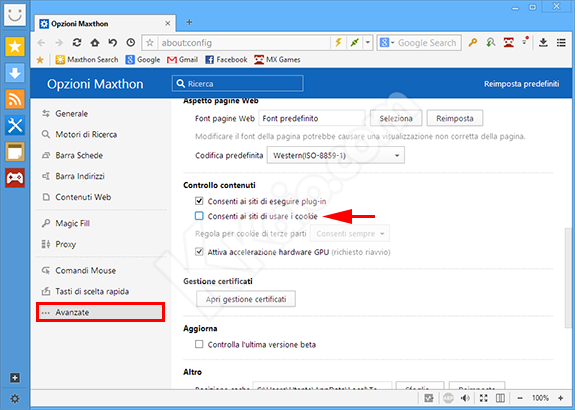Image resolution: width=575 pixels, height=410 pixels.
Task: Check Consenti ai siti di usare i cookie
Action: [x=199, y=216]
